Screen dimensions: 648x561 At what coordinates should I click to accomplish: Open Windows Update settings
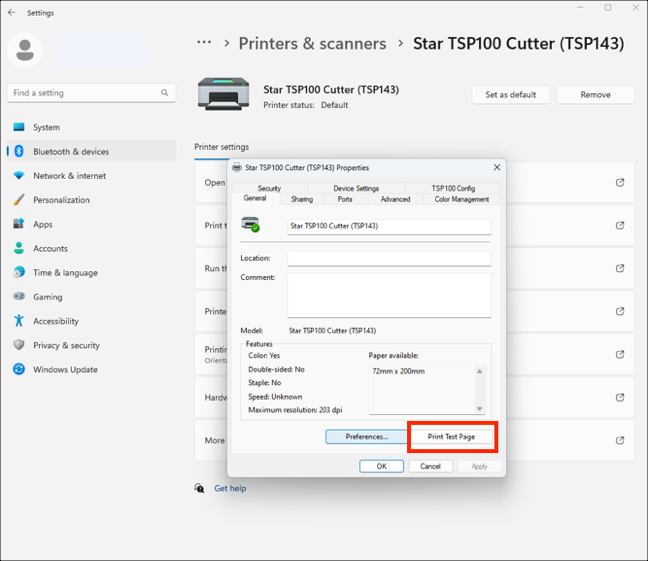tap(92, 369)
